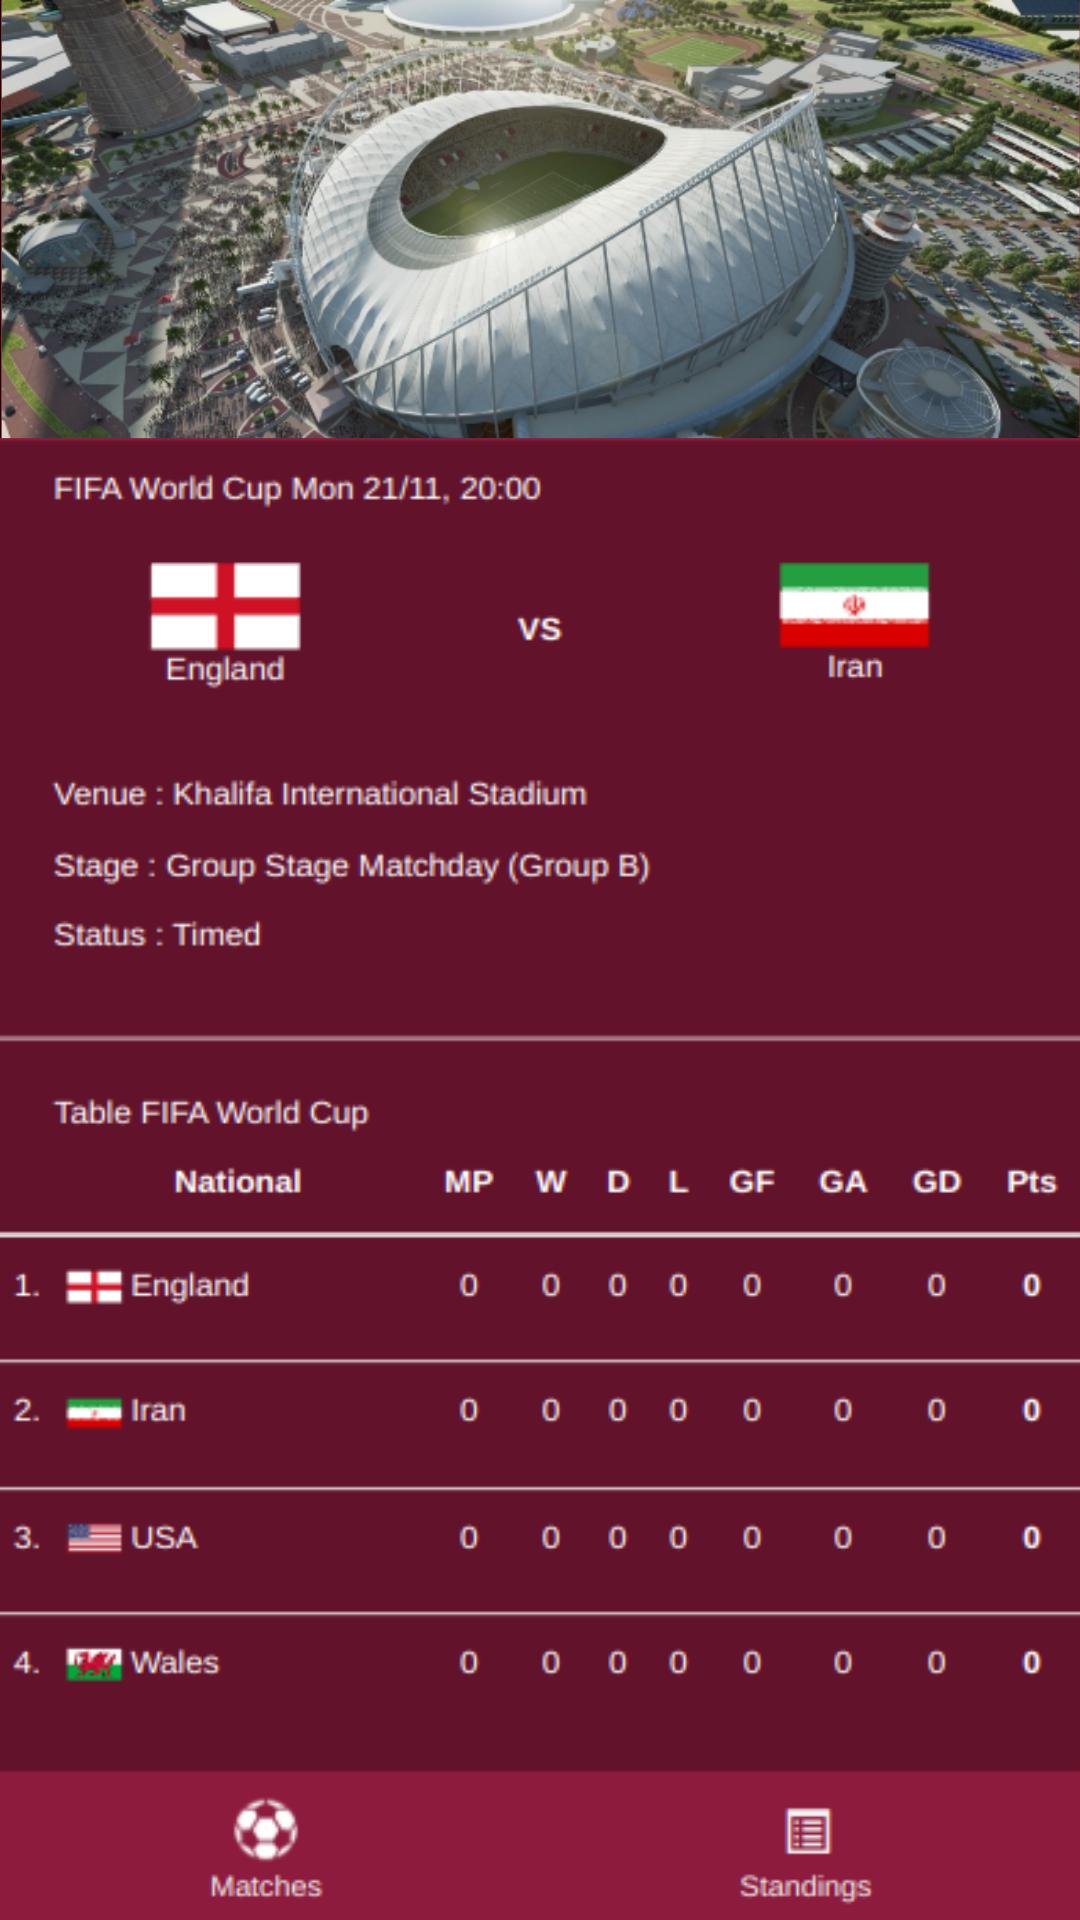Click the National column header
This screenshot has width=1080, height=1920.
238,1181
